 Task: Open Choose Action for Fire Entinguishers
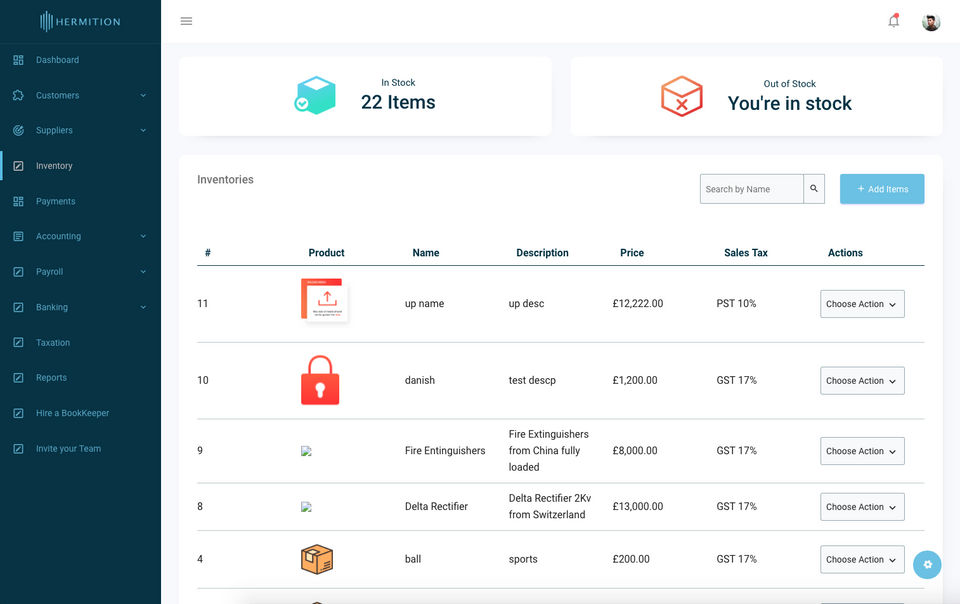862,451
